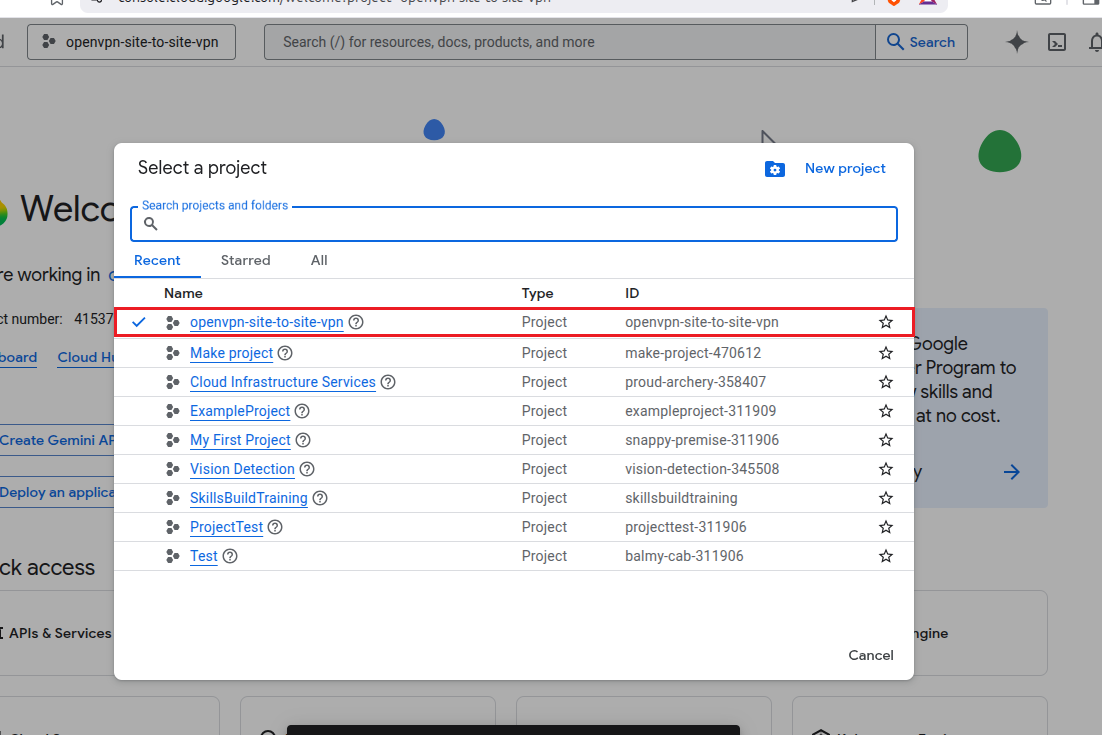The height and width of the screenshot is (735, 1102).
Task: Open the Make project link
Action: (x=231, y=353)
